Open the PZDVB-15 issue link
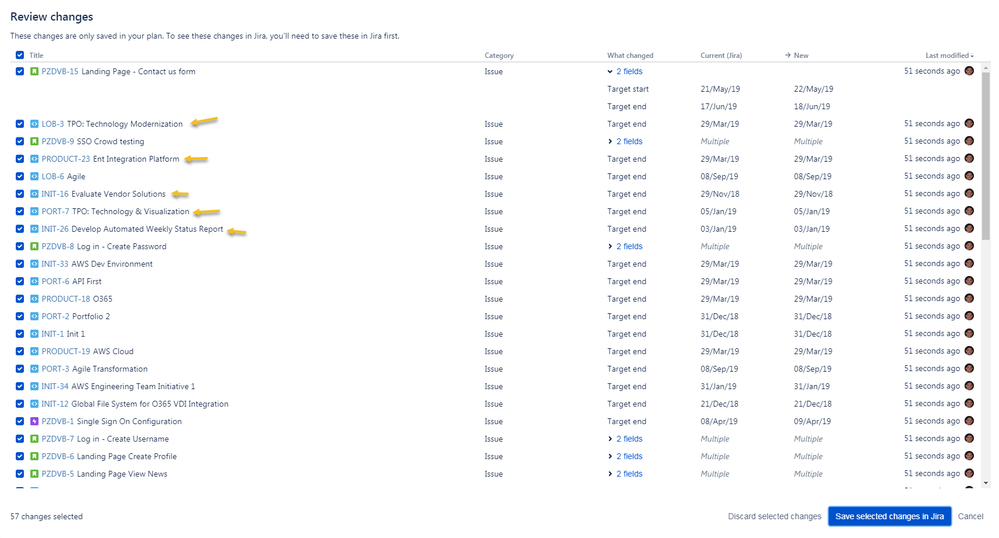 pos(60,71)
